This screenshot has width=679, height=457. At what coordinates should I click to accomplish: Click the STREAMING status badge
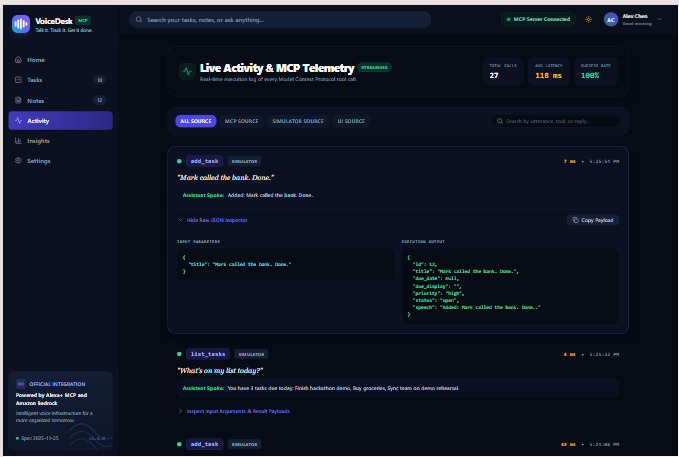[375, 67]
